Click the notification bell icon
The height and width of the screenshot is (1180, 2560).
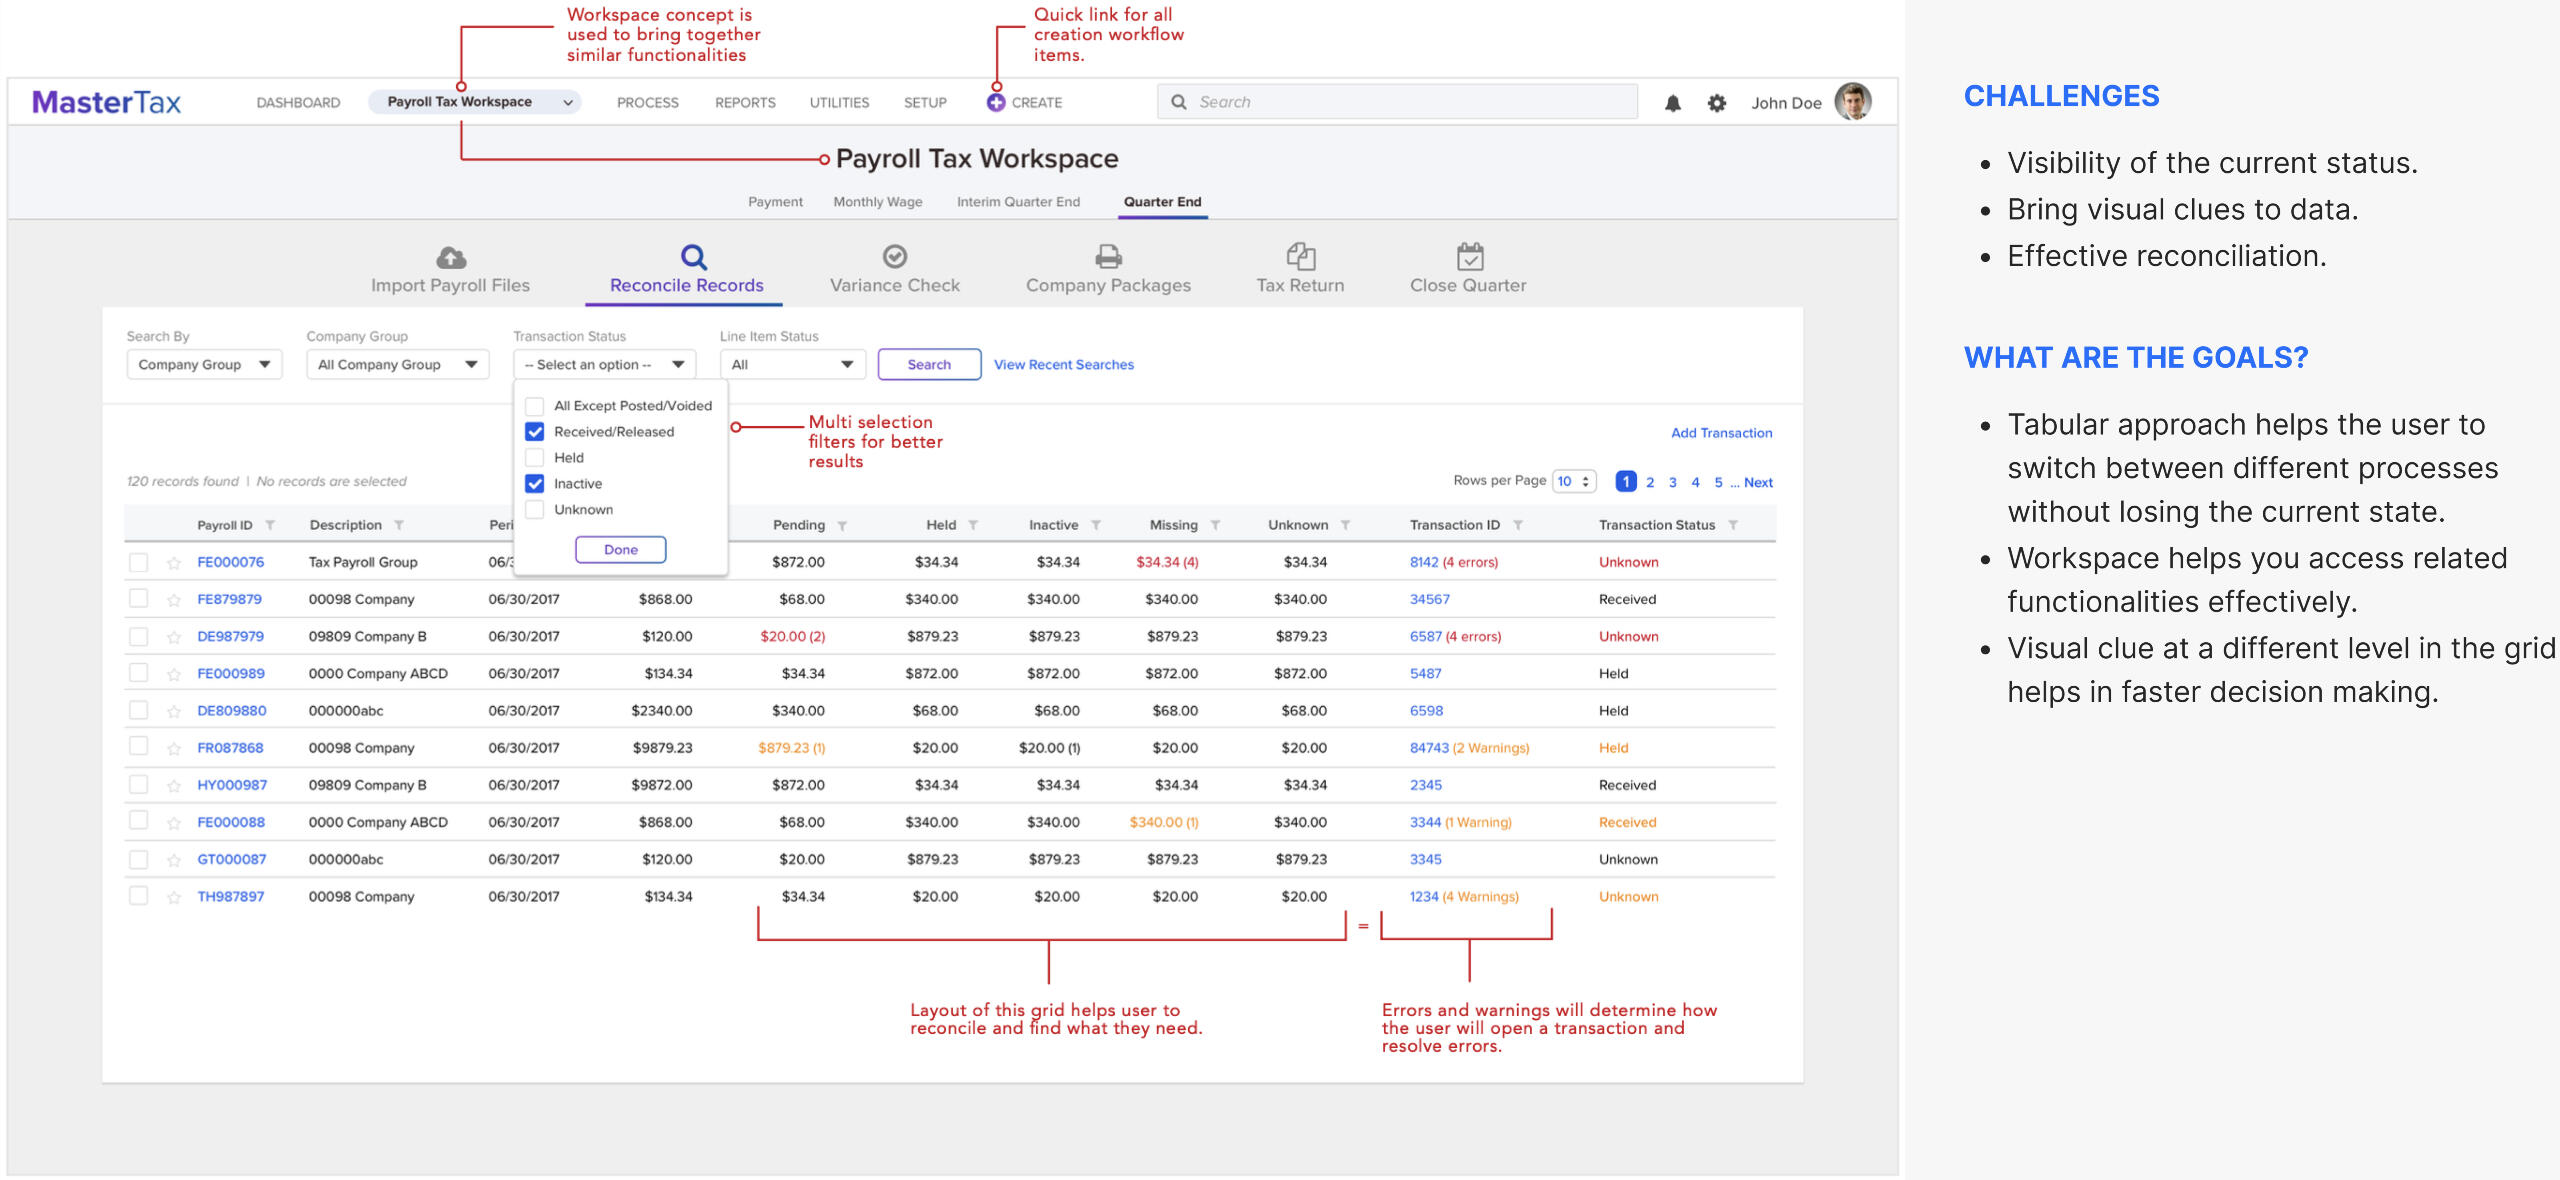(x=1672, y=103)
